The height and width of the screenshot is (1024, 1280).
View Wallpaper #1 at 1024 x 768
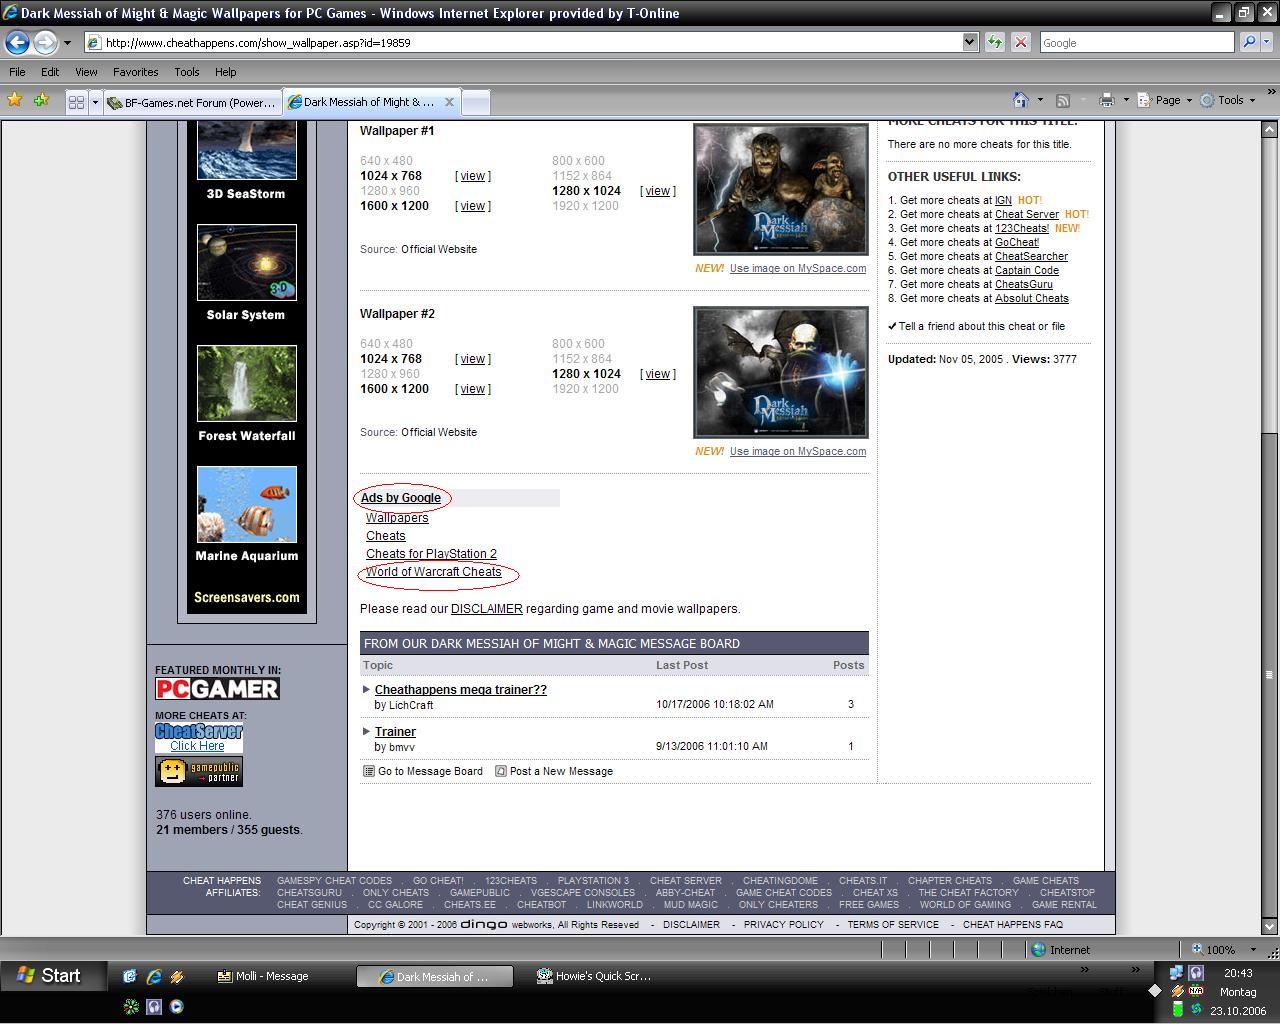pos(473,176)
